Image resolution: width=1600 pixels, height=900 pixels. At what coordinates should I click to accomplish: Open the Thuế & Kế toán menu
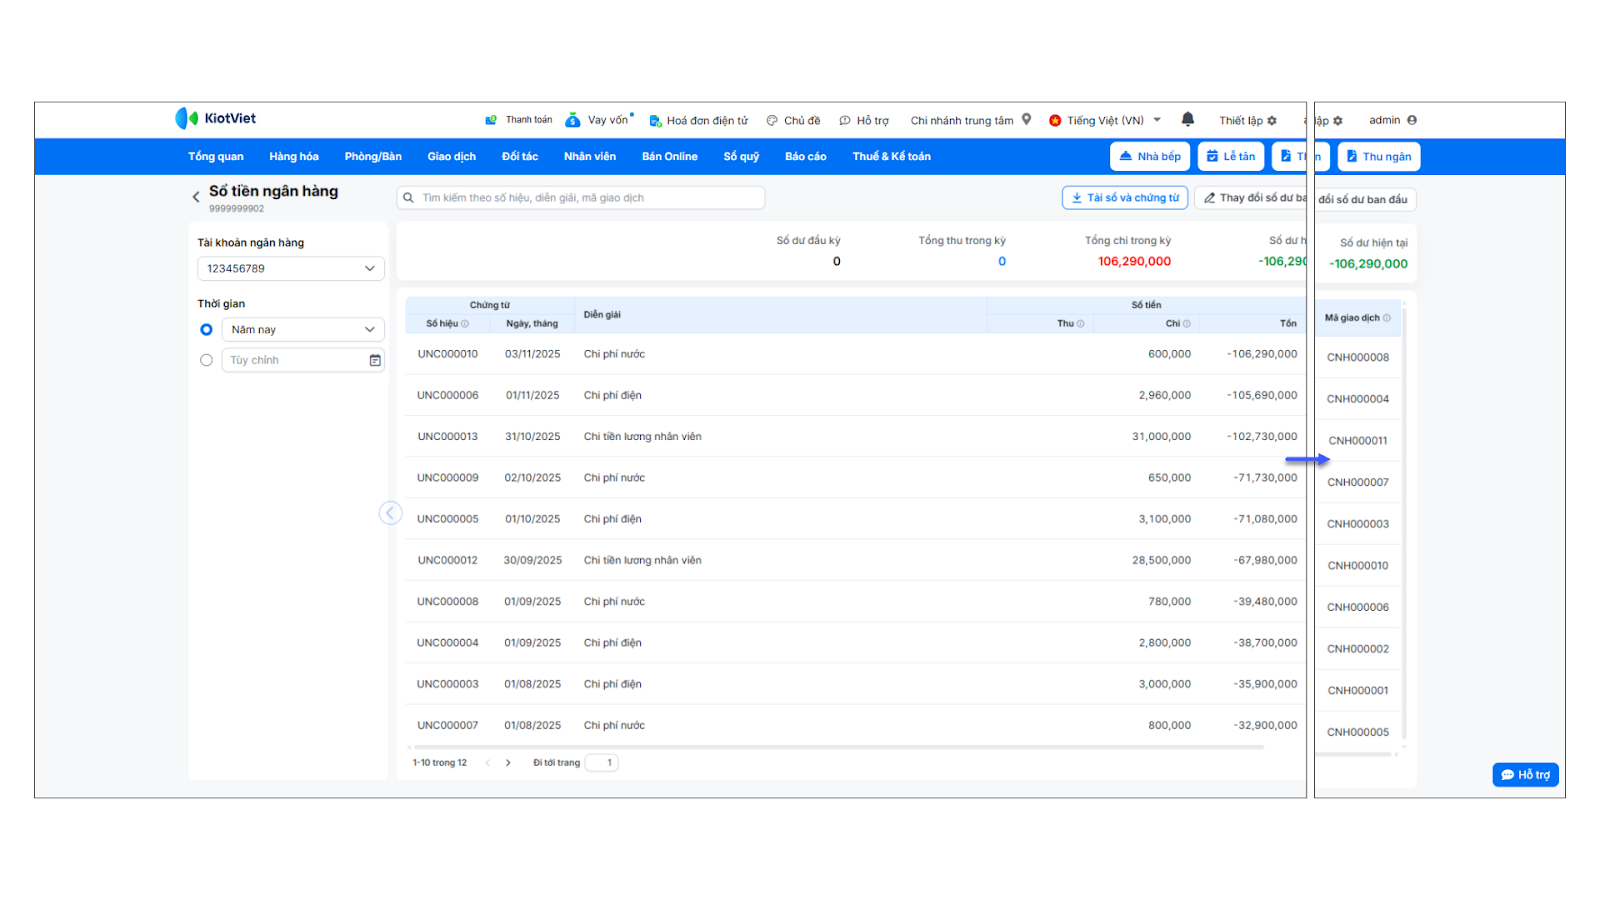click(892, 157)
